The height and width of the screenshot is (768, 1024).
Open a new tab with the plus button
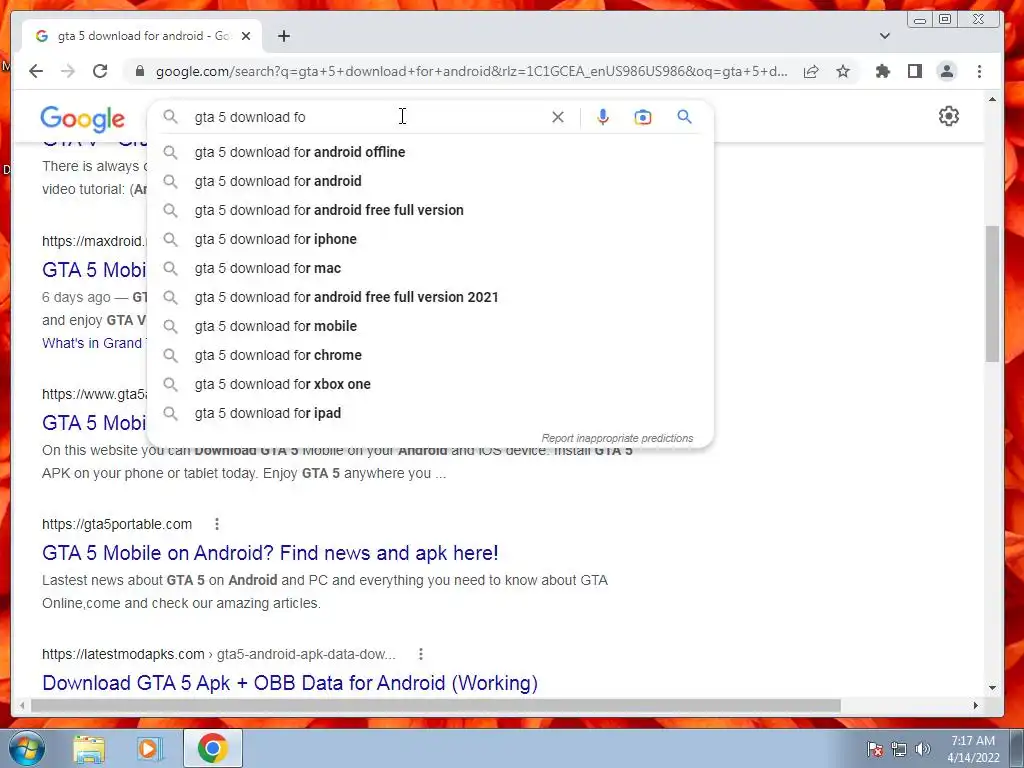pos(283,36)
